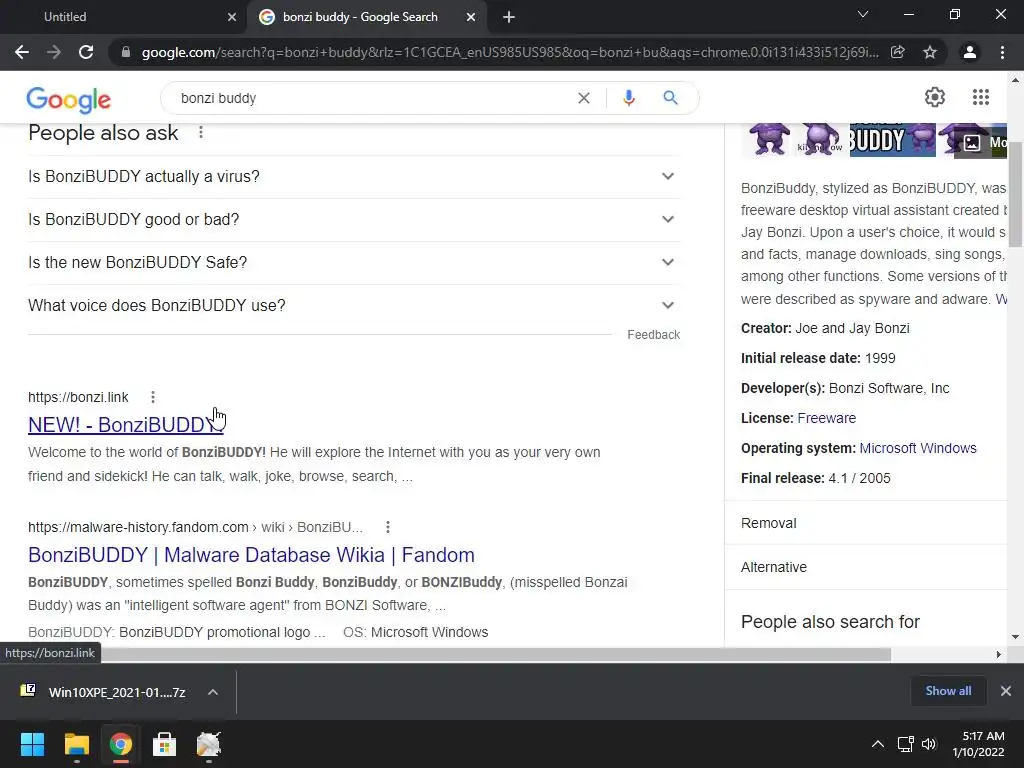Open Windows Start menu
The height and width of the screenshot is (768, 1024).
pos(32,744)
